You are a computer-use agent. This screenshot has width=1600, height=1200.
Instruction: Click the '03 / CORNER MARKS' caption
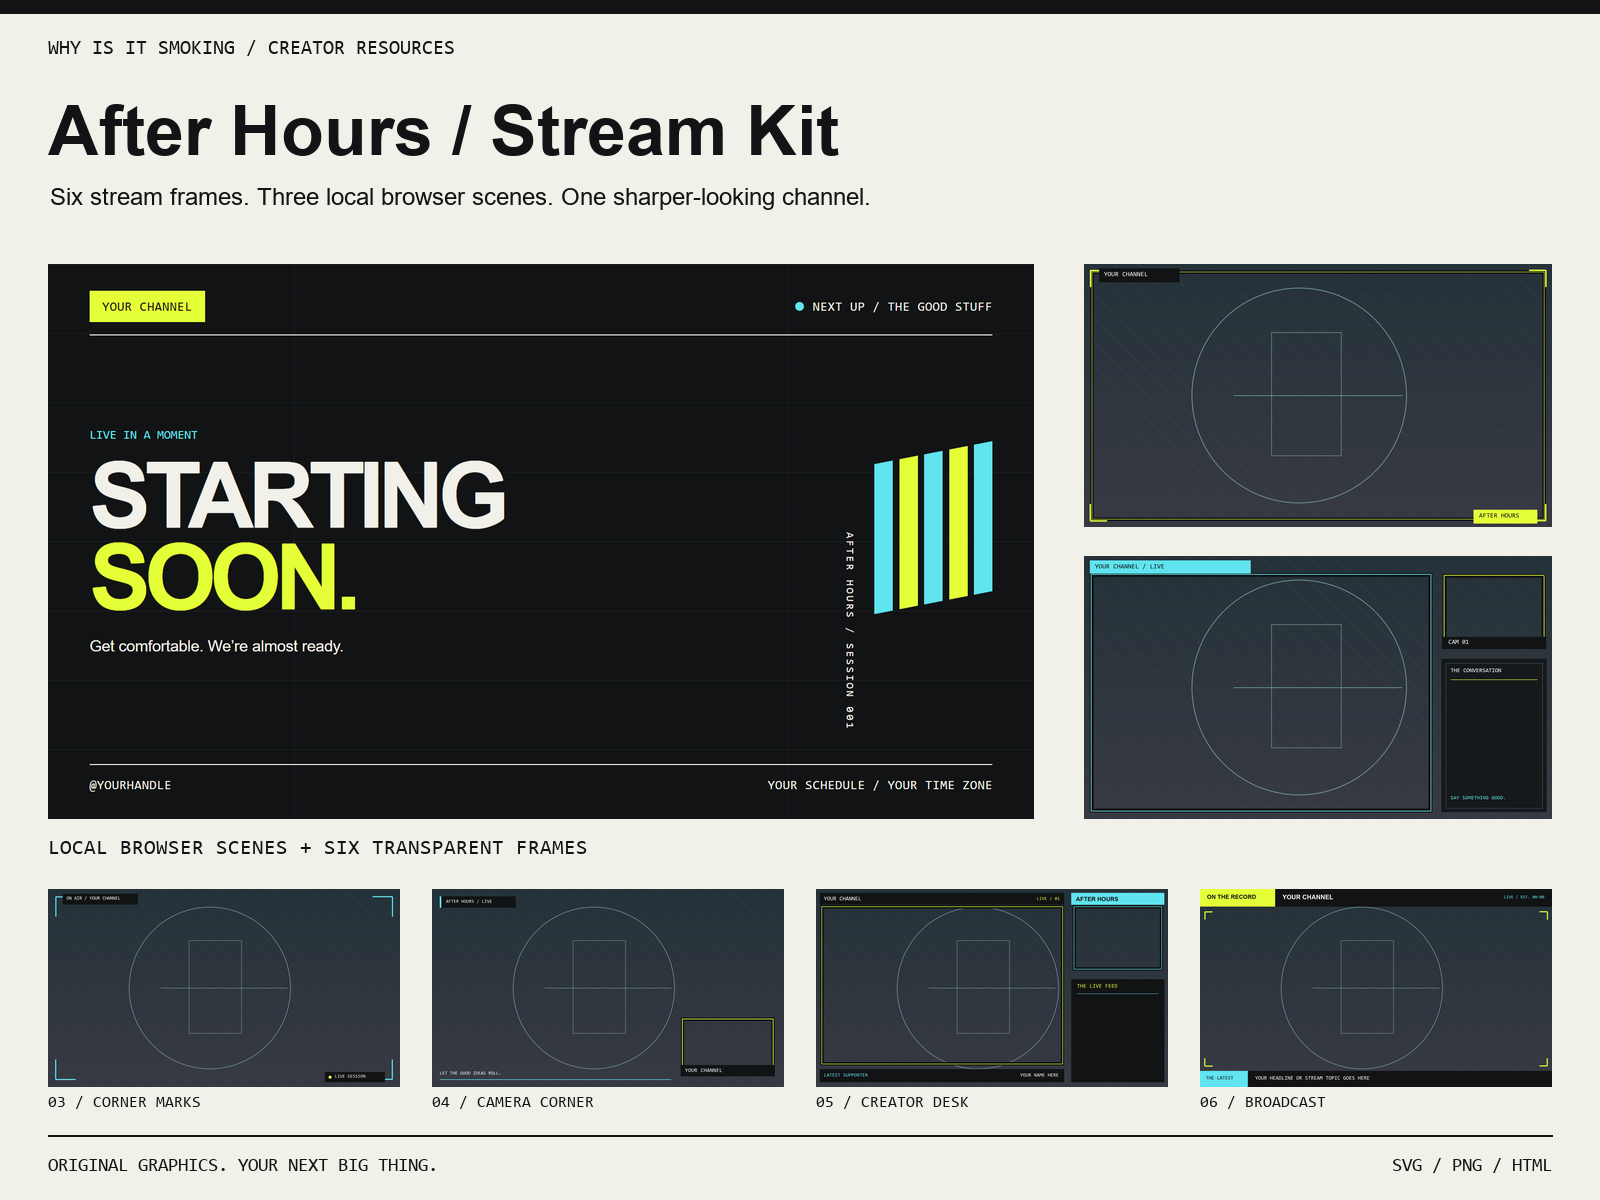pos(124,1102)
